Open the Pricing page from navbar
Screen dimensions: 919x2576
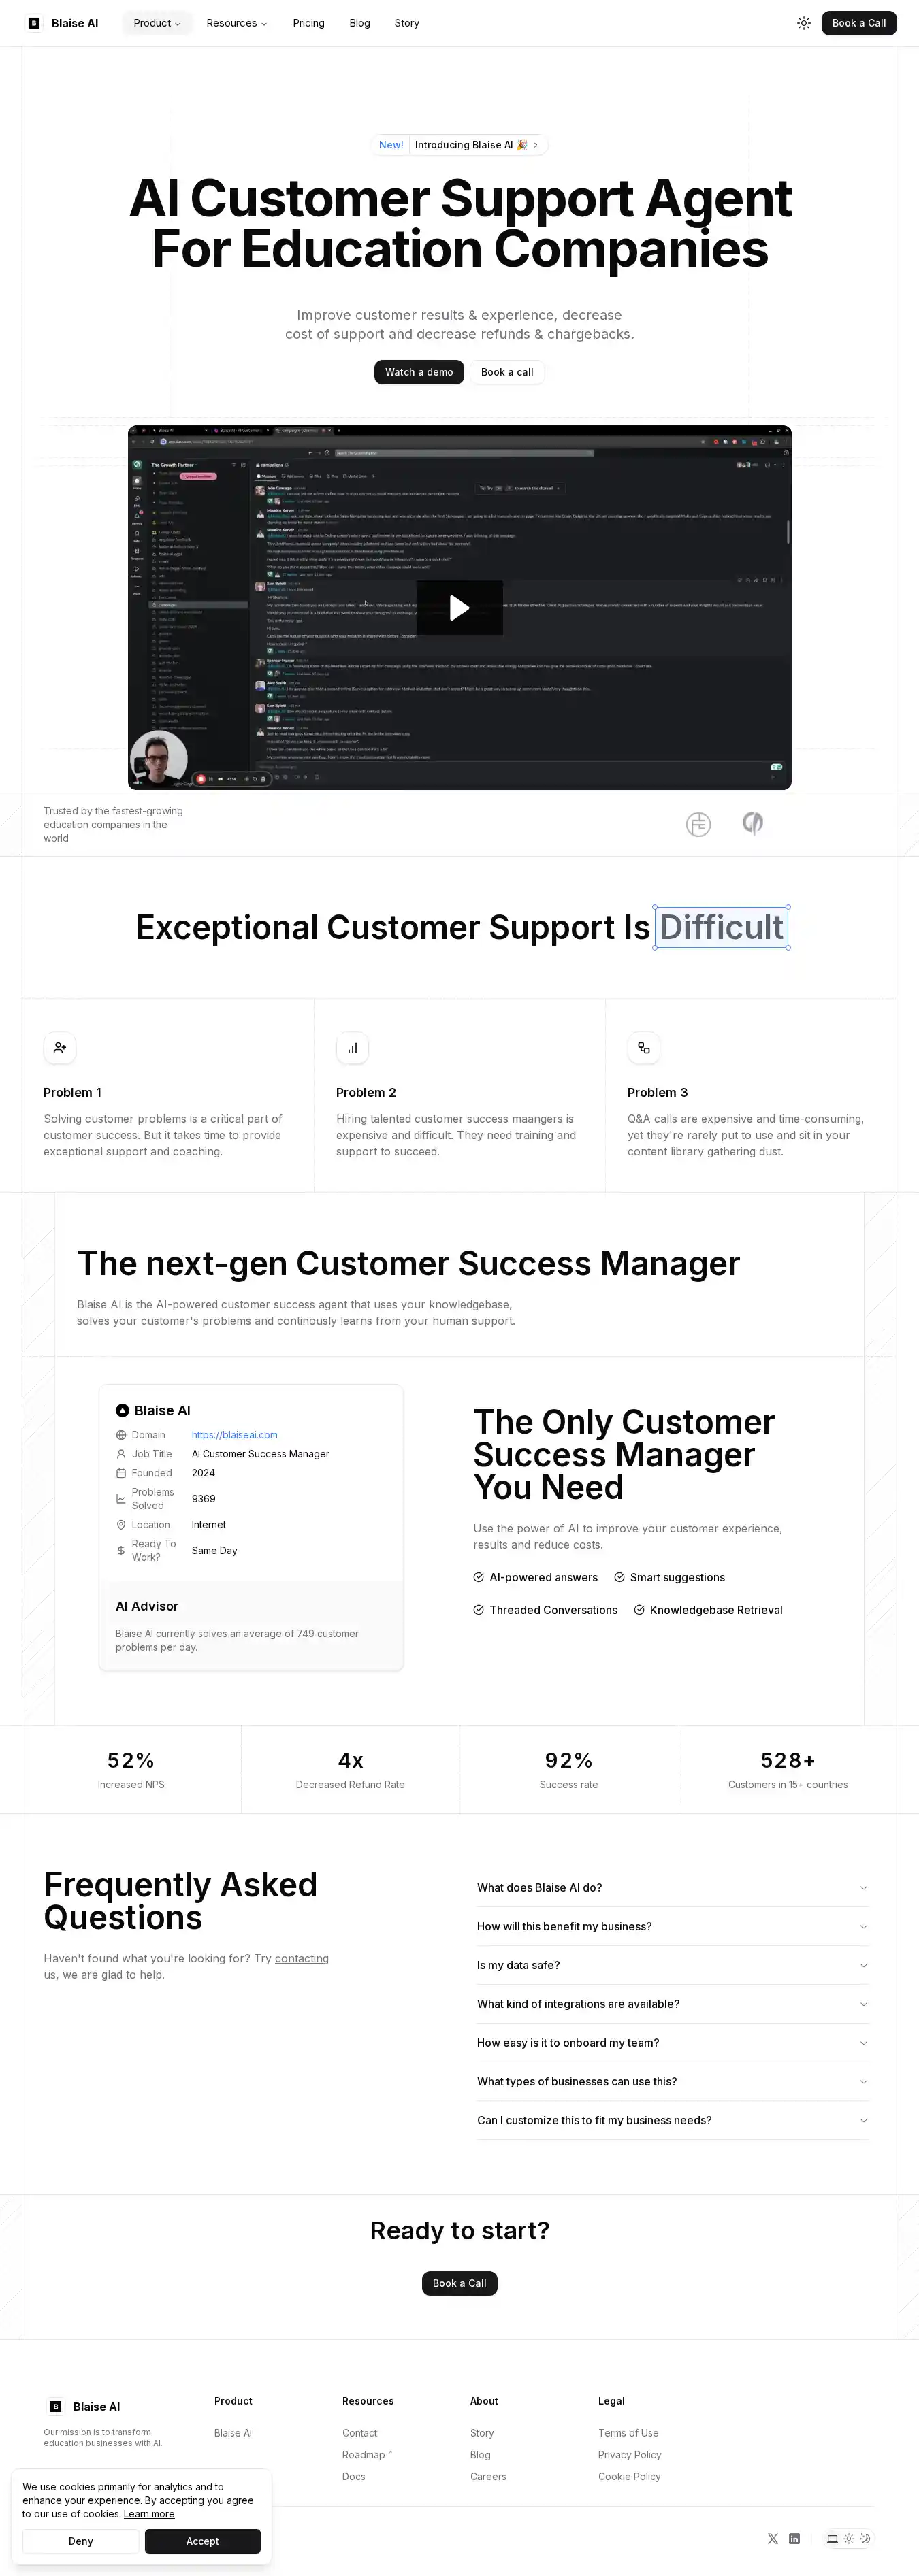[308, 23]
